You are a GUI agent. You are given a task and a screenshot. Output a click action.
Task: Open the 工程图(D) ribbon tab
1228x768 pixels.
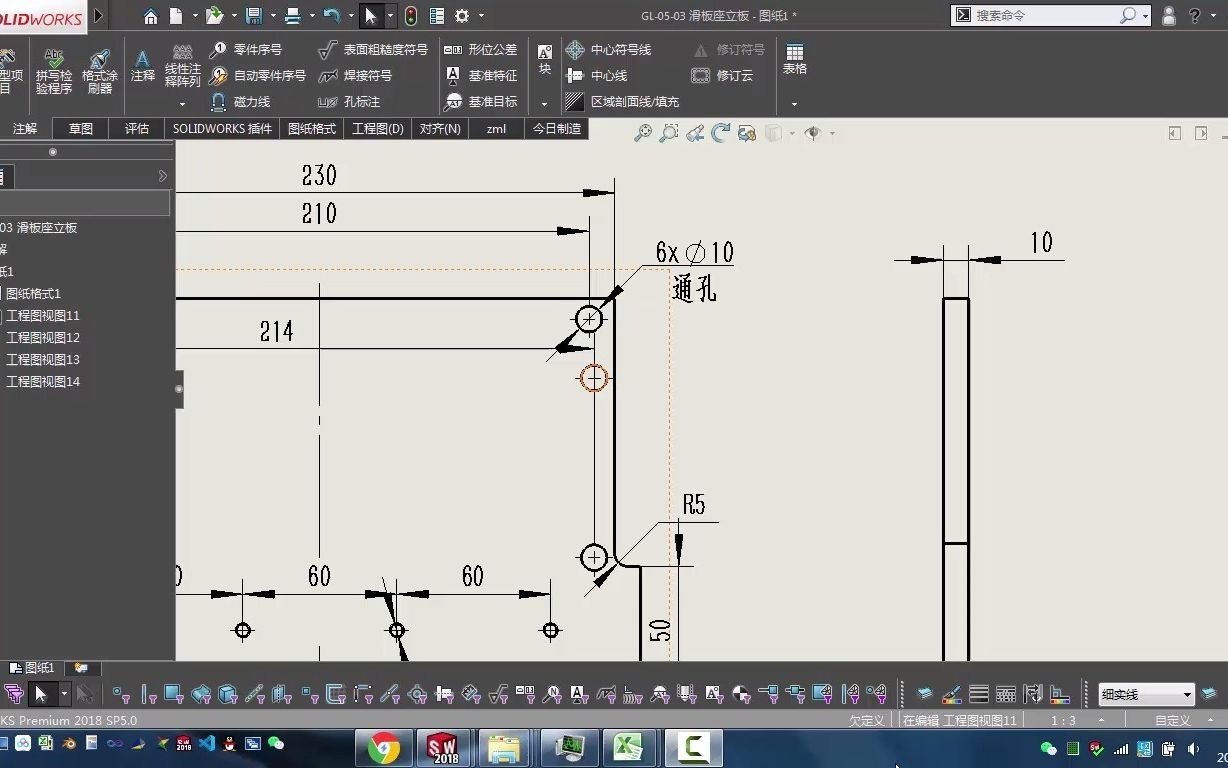(x=377, y=128)
